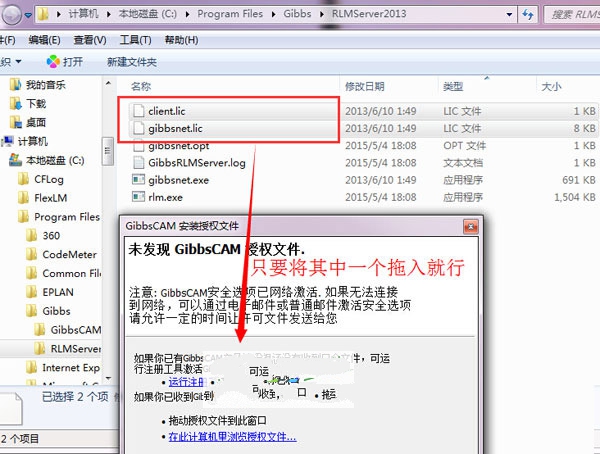Expand the arrow after Program Files breadcrumb
The height and width of the screenshot is (454, 600).
[x=273, y=15]
